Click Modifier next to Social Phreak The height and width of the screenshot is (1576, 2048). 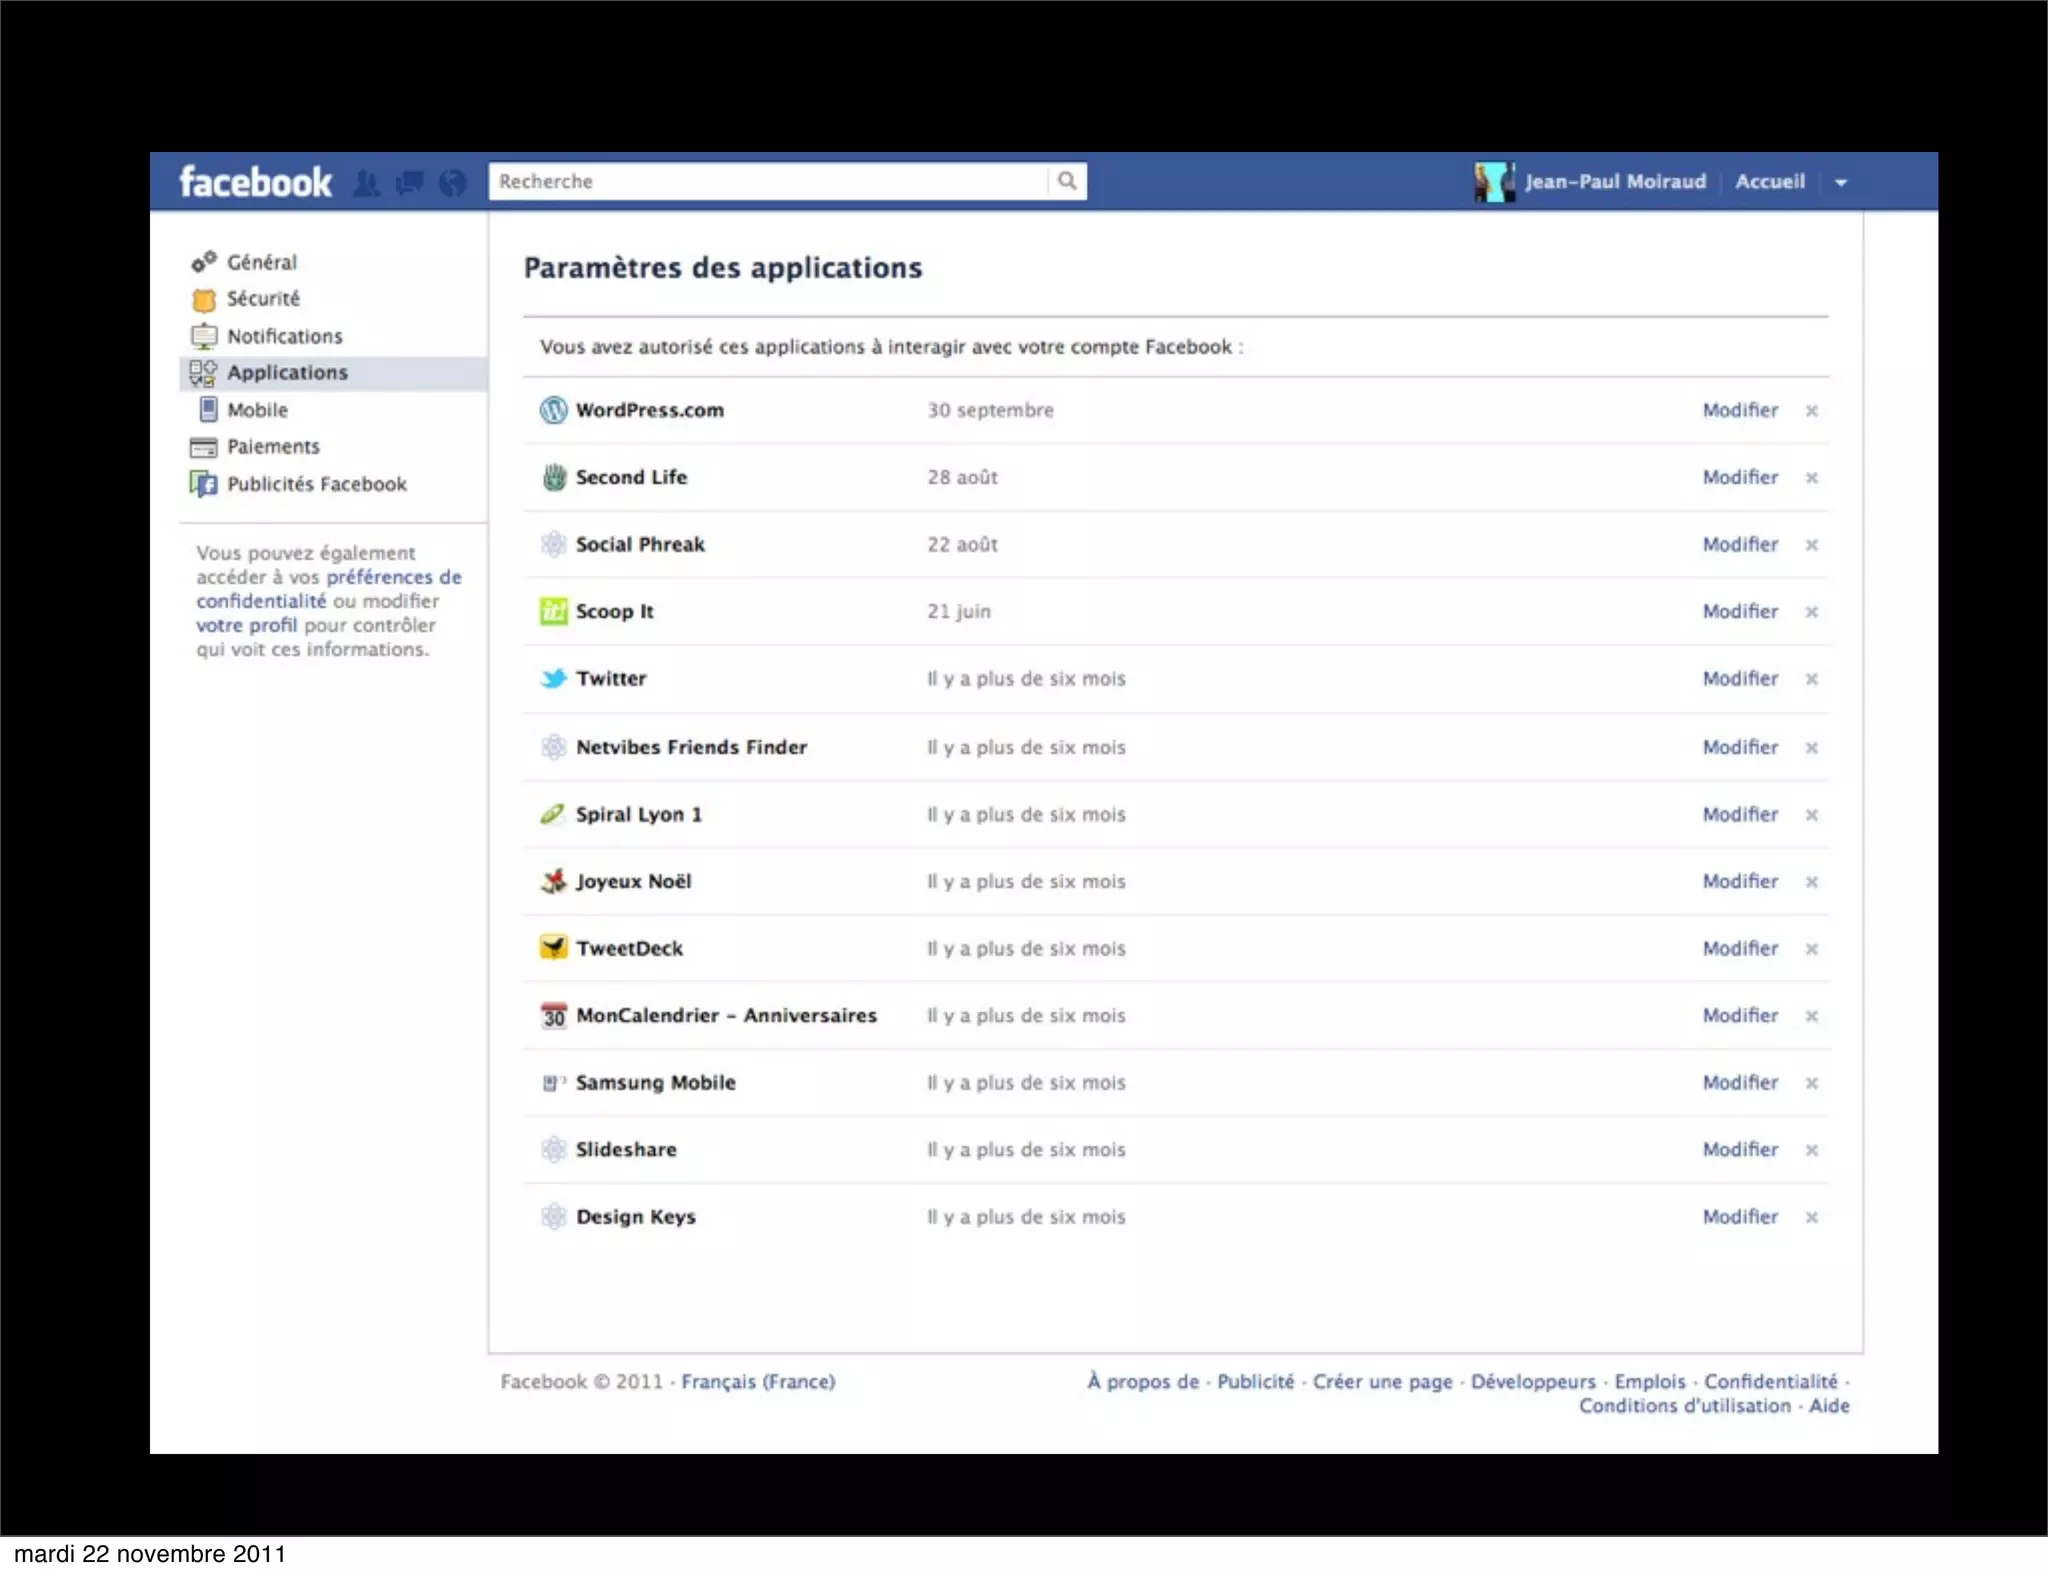(1740, 544)
